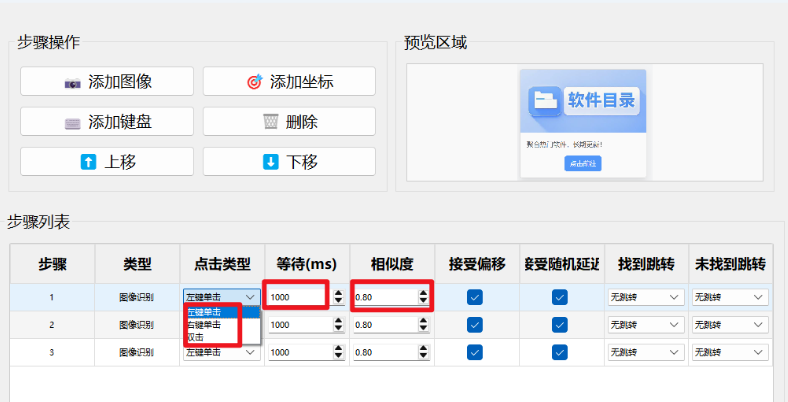Click the 找到跳转 column header
788x402 pixels.
[646, 264]
